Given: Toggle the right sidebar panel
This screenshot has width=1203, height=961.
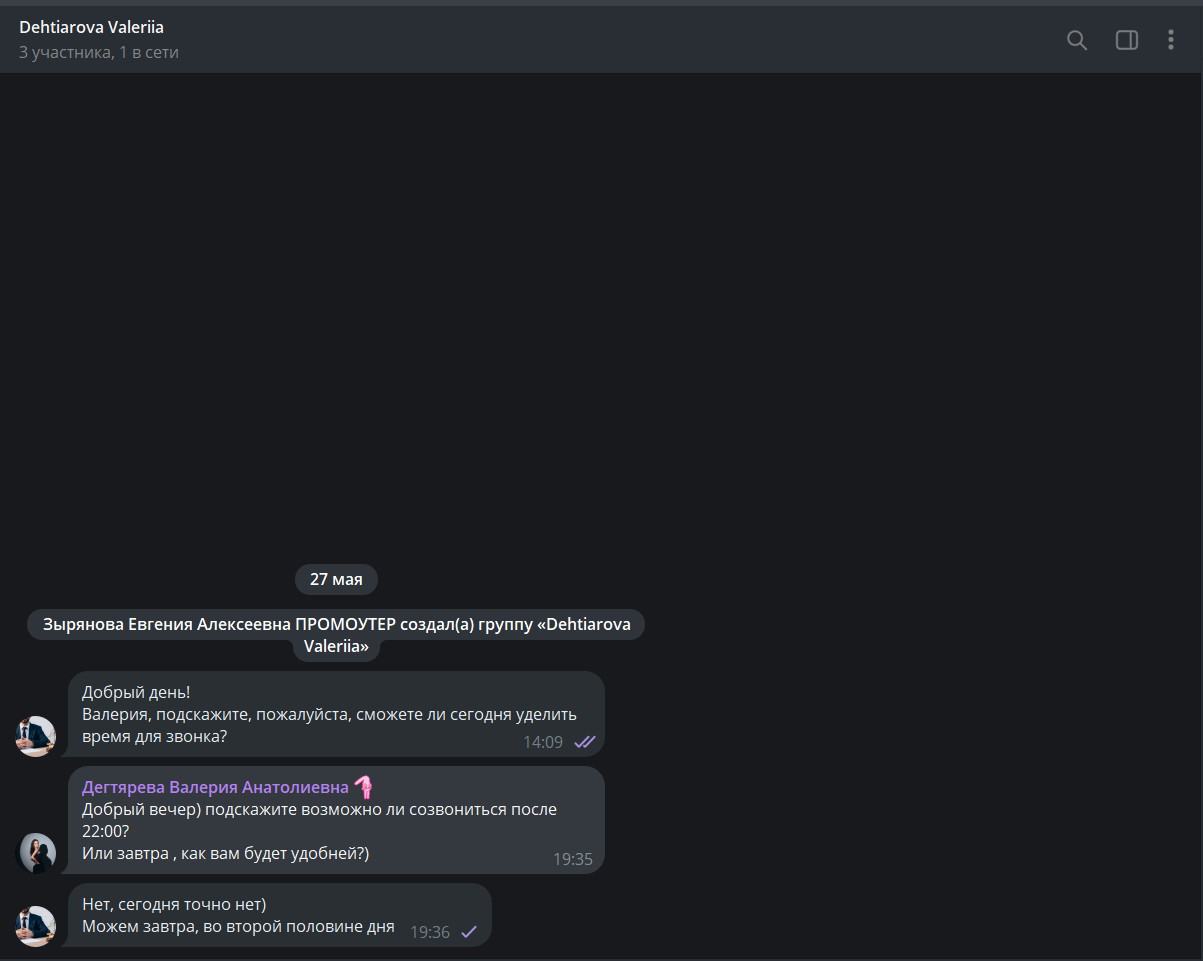Looking at the screenshot, I should tap(1127, 40).
